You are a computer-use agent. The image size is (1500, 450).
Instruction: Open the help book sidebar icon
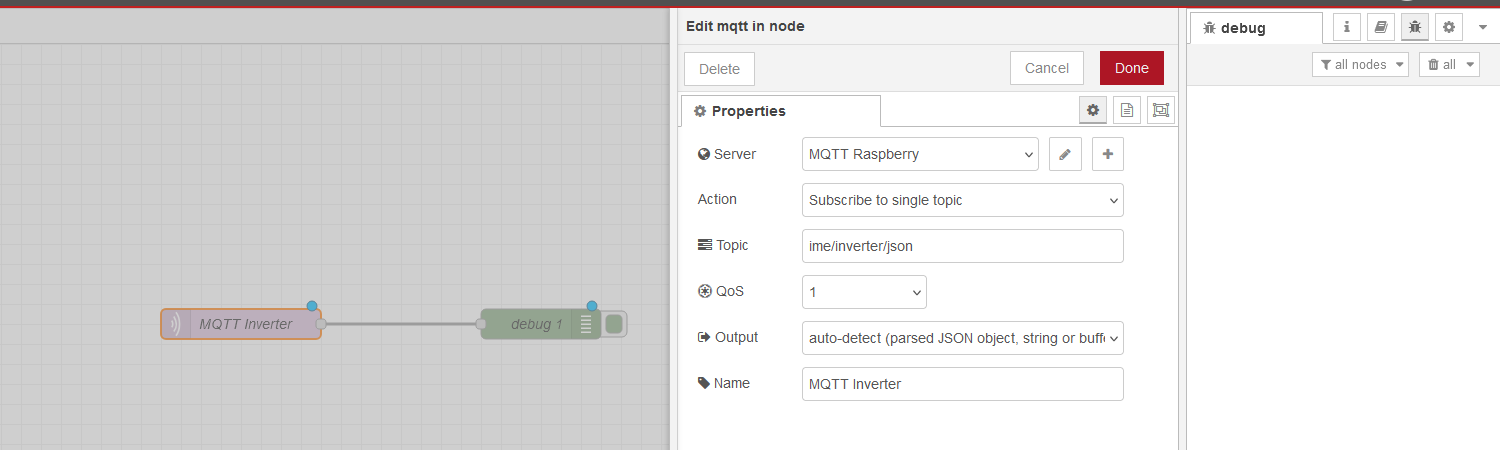coord(1381,27)
